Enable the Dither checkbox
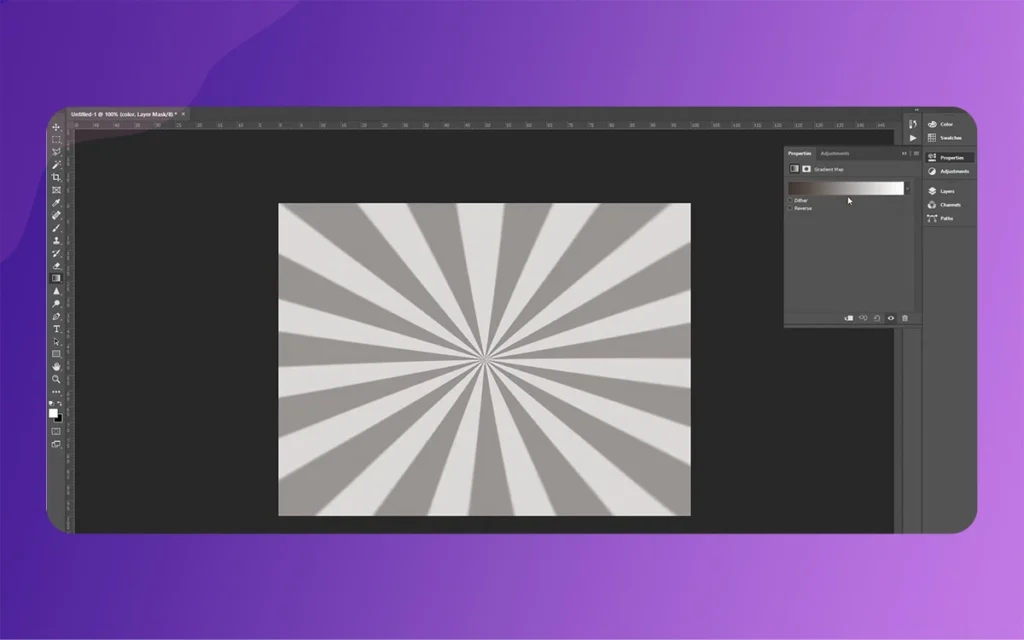Viewport: 1024px width, 640px height. click(790, 200)
